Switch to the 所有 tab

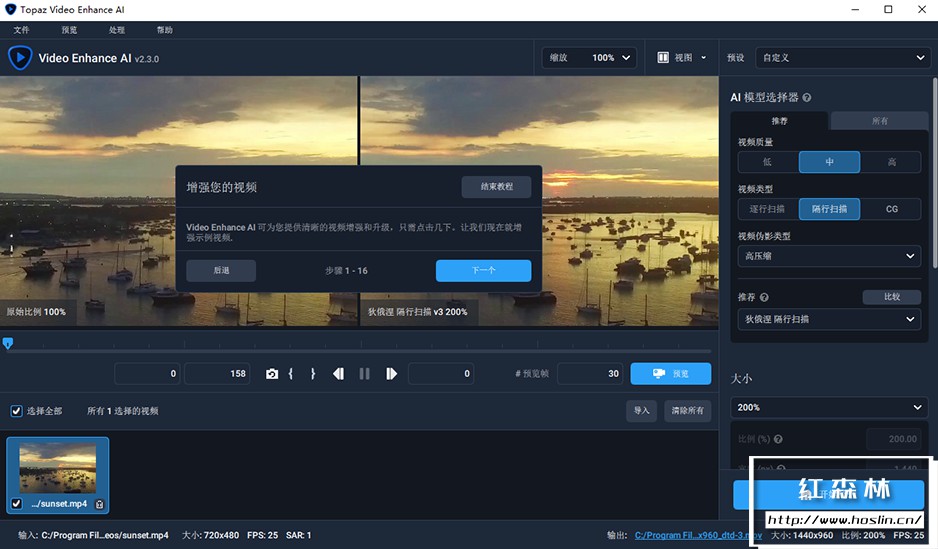(879, 121)
